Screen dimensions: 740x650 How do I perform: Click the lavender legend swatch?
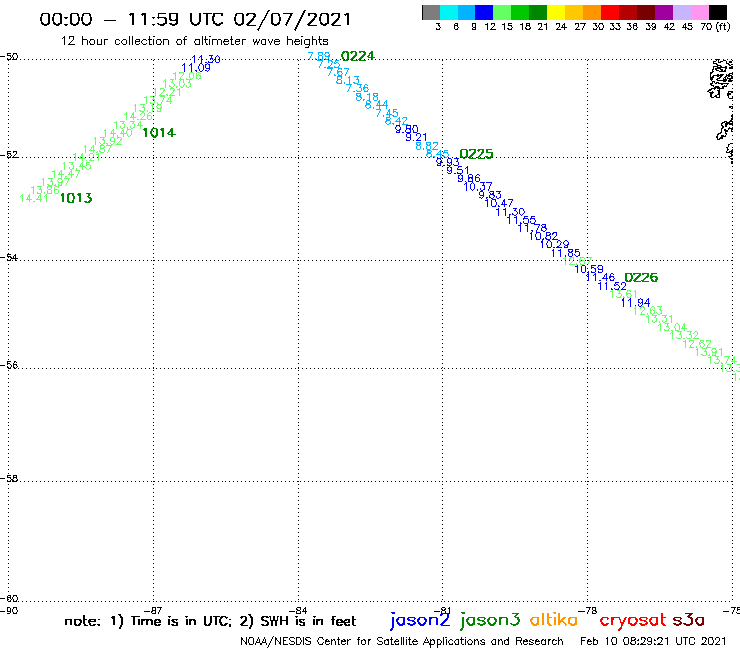pos(682,12)
